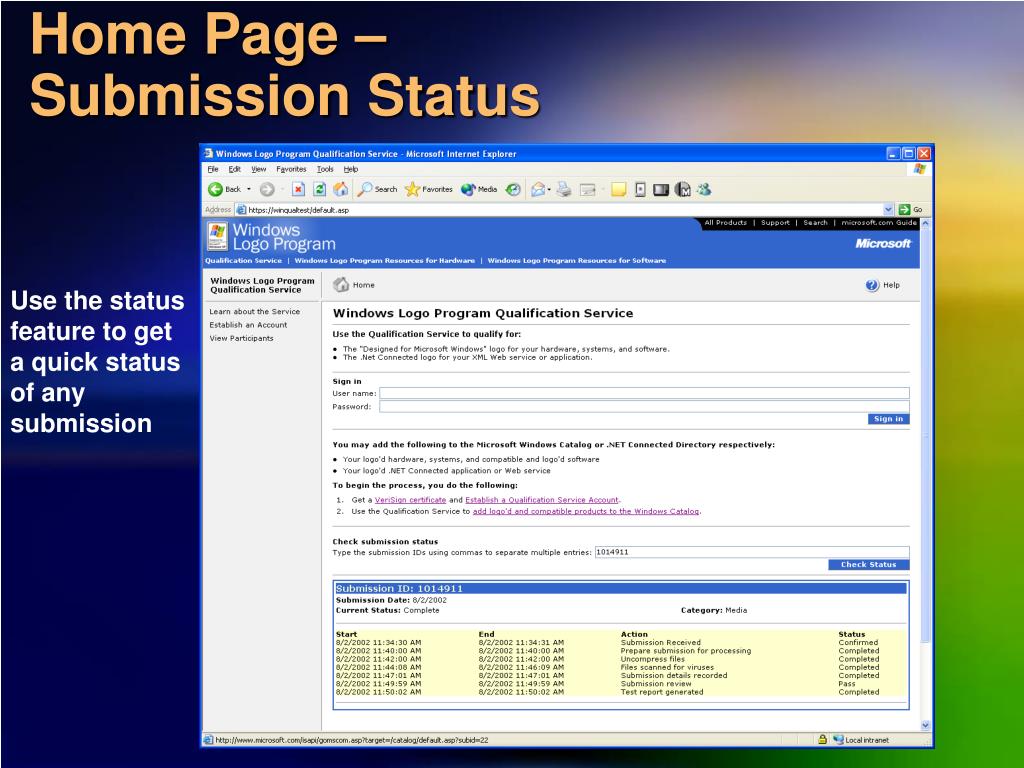
Task: Click the Edit page toolbar icon
Action: (x=588, y=189)
